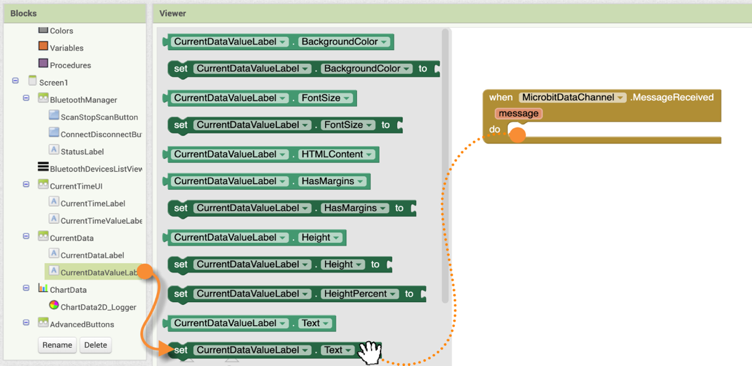This screenshot has height=366, width=752.
Task: Click the CurrentDataValueLabel label icon
Action: click(54, 272)
